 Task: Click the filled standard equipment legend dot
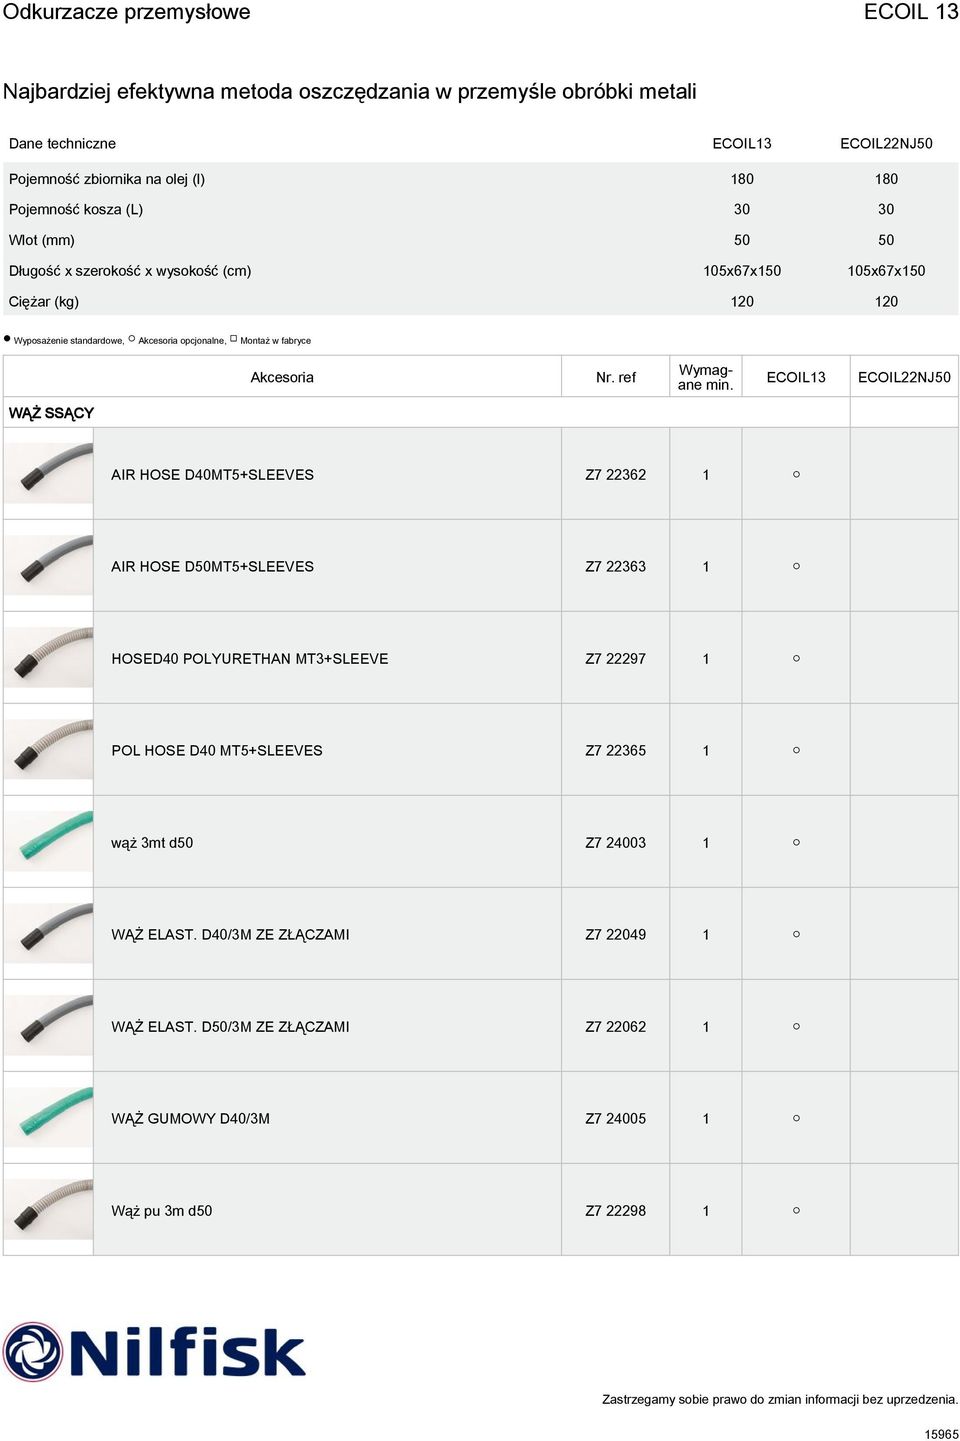(x=7, y=339)
